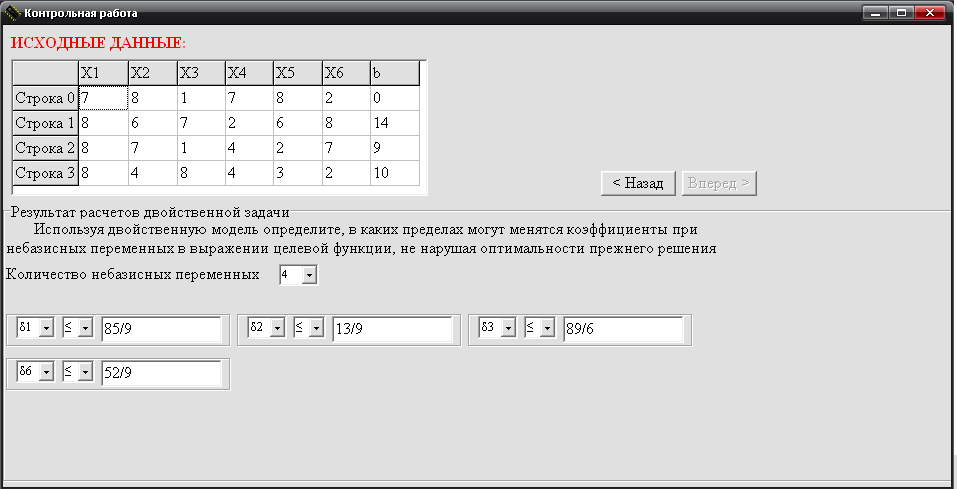Open the δ1 variable dropdown
The width and height of the screenshot is (957, 489).
[46, 328]
